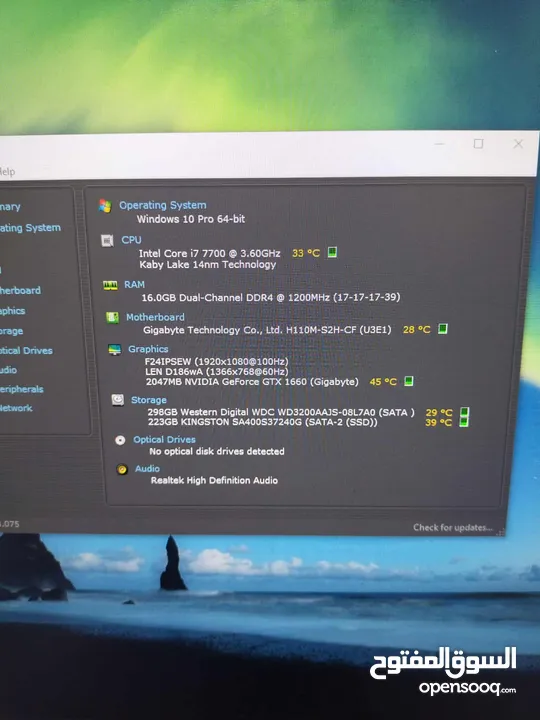Click the Optical Drives disc icon
Screen dimensions: 540x720
[120, 440]
